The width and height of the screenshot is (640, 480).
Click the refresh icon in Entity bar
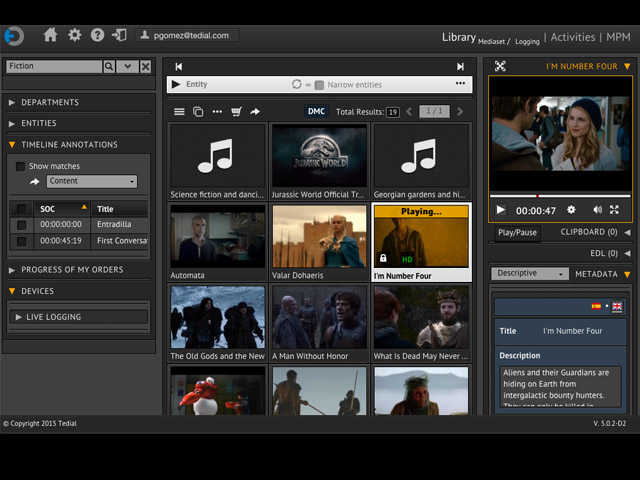[x=296, y=84]
